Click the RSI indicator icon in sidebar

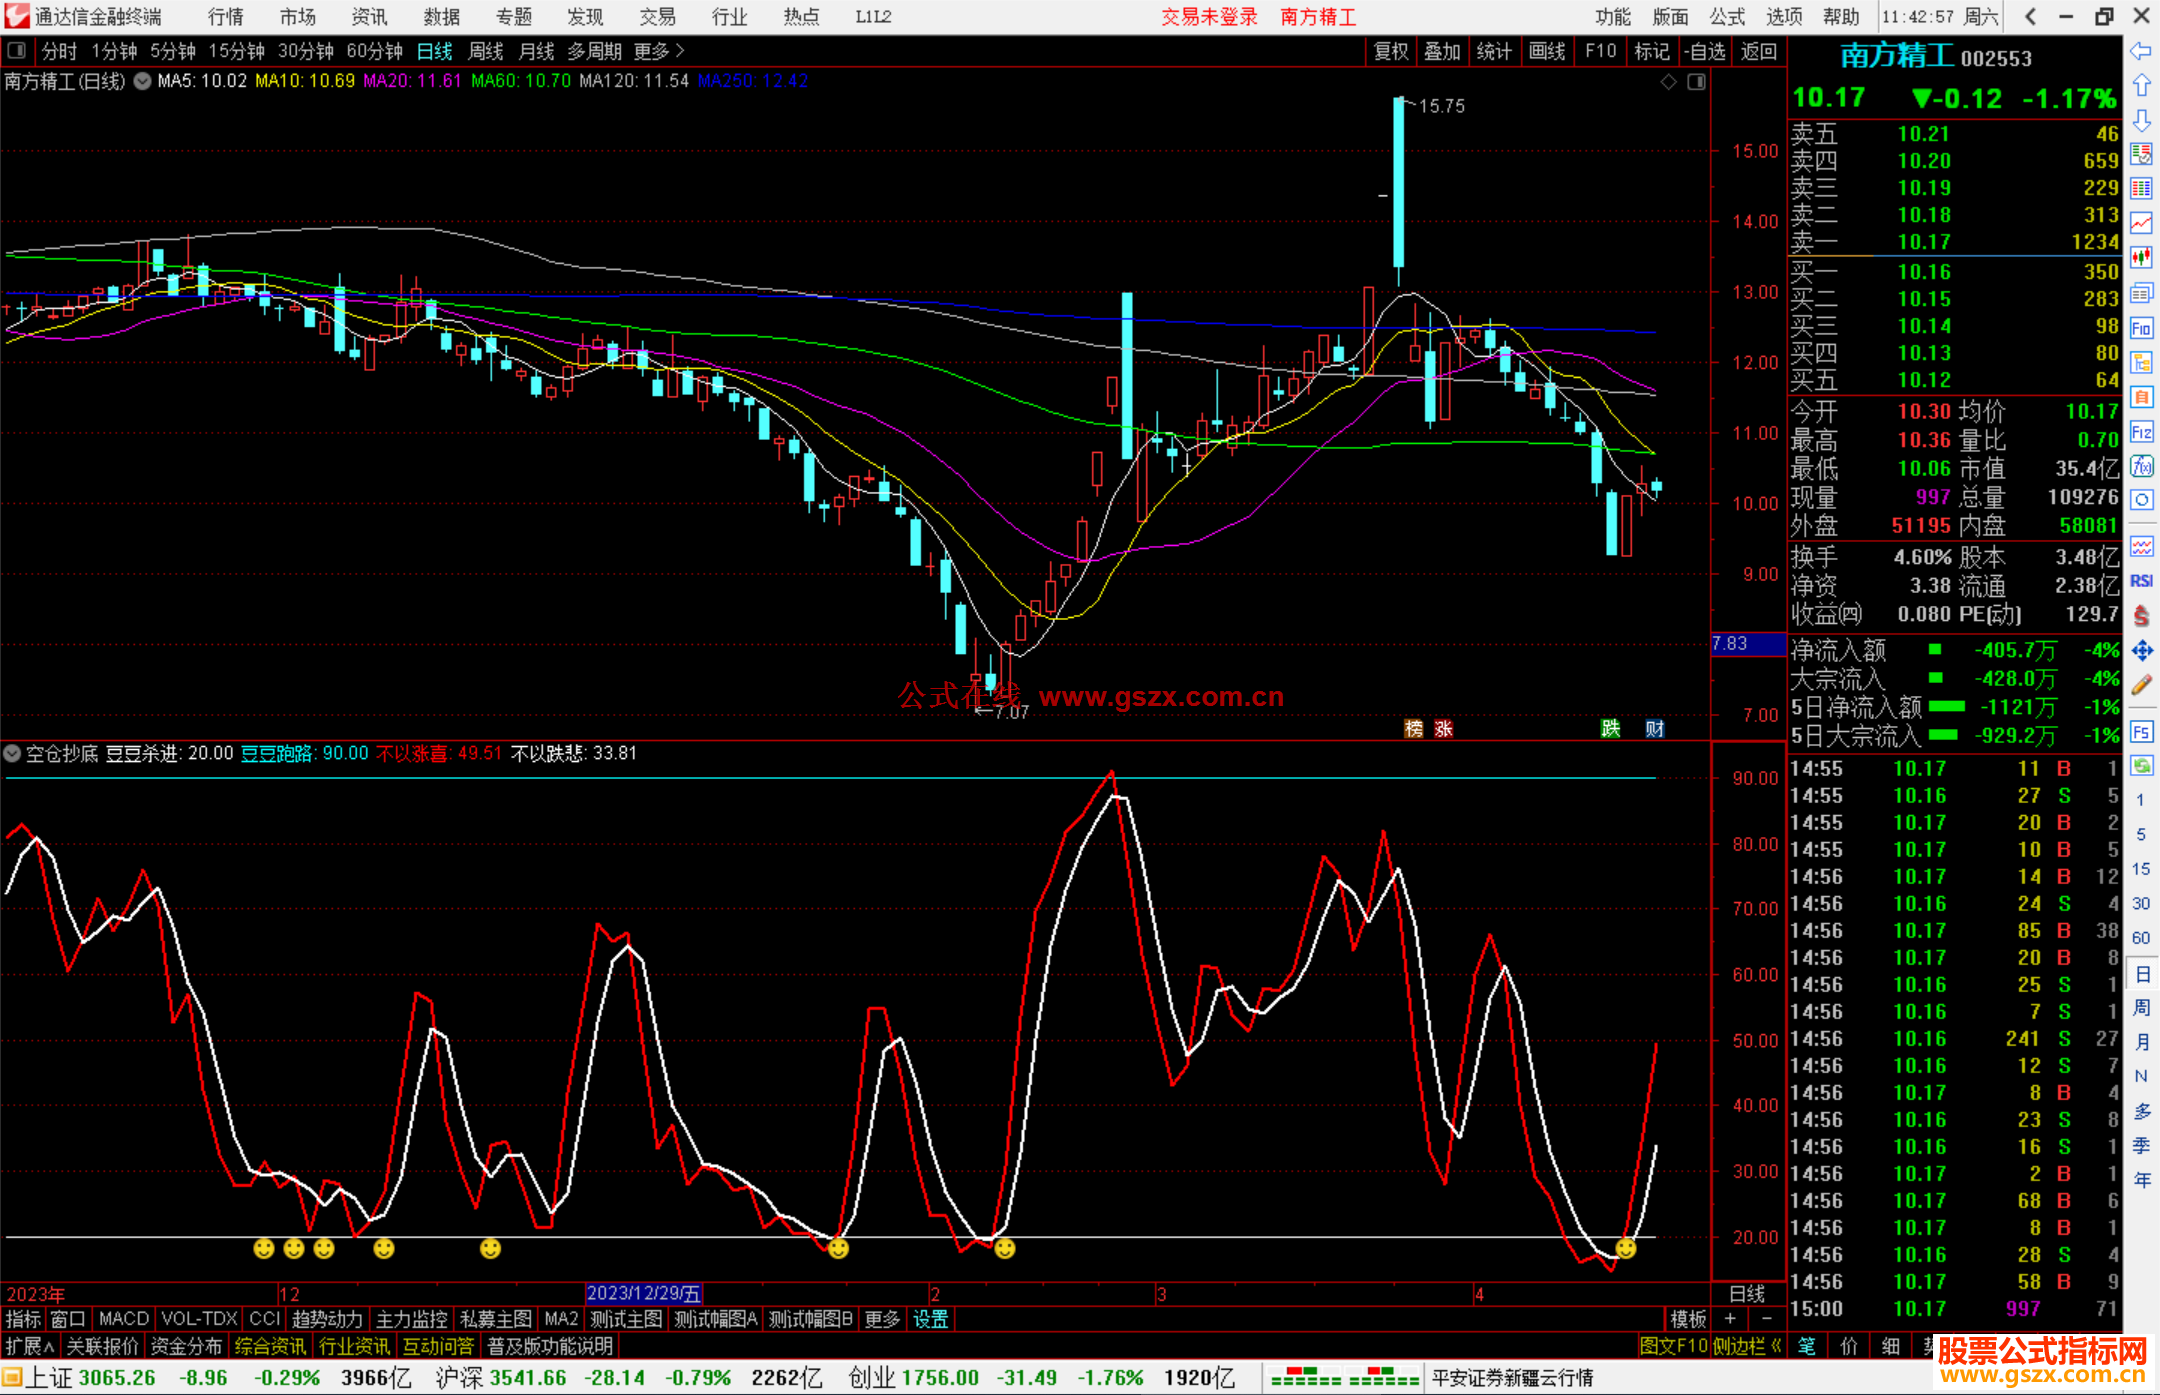coord(2141,581)
